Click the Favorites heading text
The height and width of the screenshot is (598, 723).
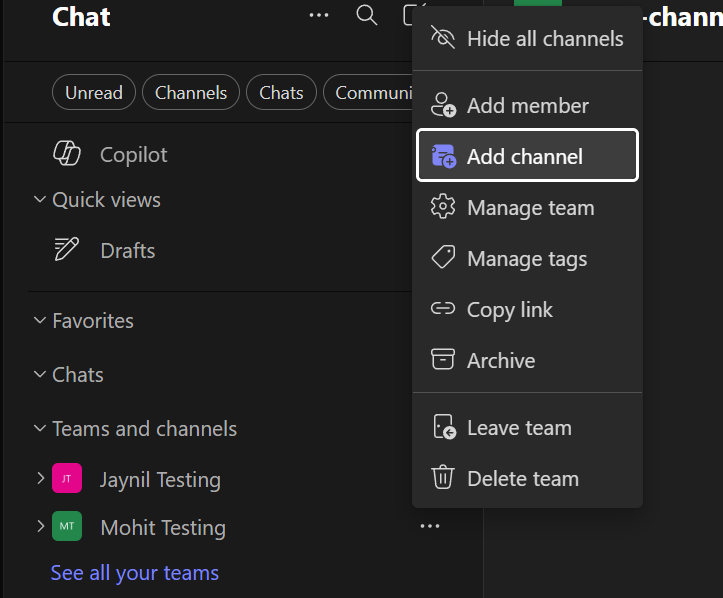click(93, 320)
